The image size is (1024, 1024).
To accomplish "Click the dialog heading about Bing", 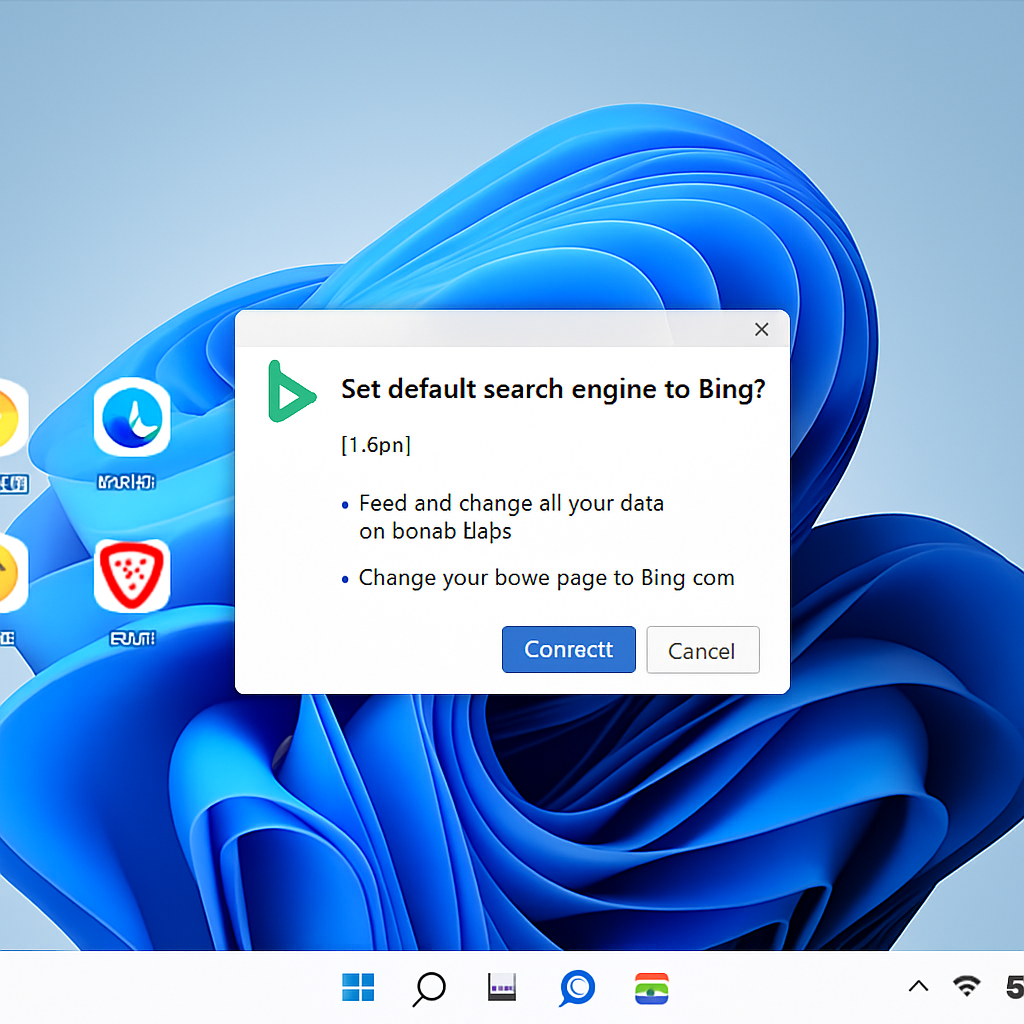I will 553,389.
